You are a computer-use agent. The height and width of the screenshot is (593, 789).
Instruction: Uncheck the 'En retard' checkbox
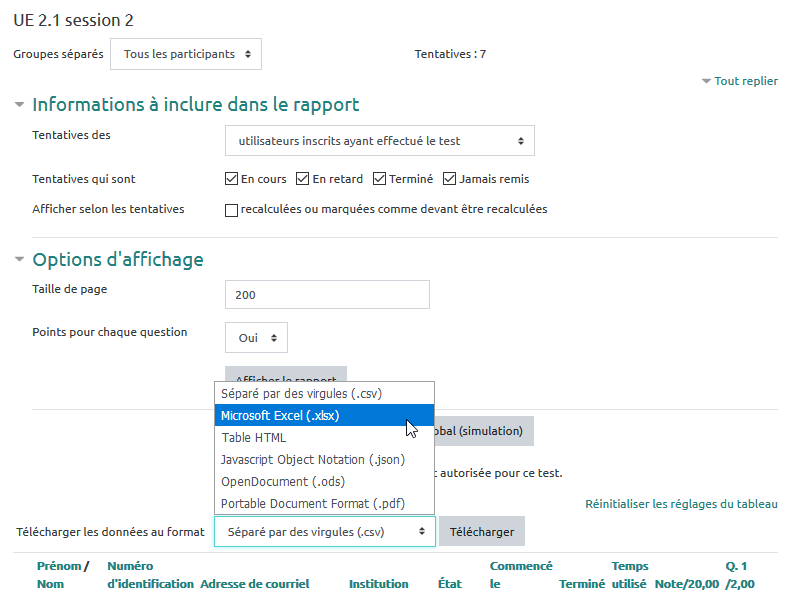tap(303, 180)
